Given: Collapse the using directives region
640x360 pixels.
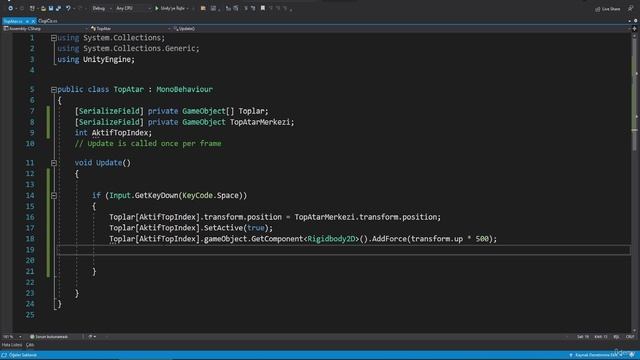Looking at the screenshot, I should pos(53,38).
